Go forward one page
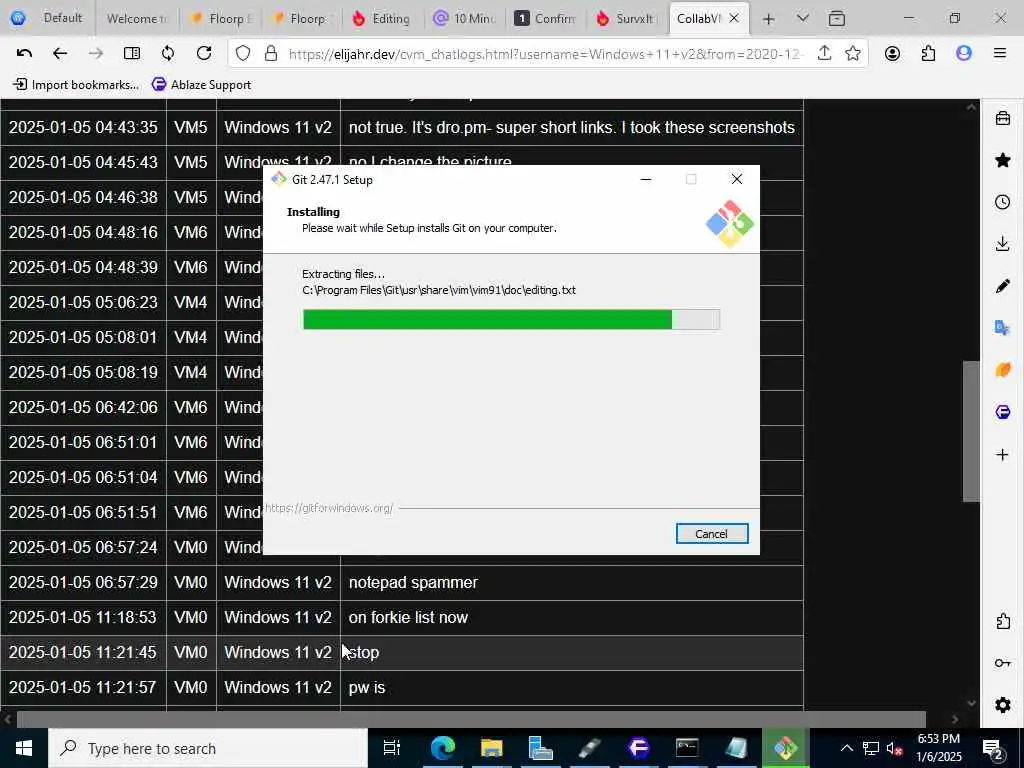The height and width of the screenshot is (768, 1024). tap(96, 54)
